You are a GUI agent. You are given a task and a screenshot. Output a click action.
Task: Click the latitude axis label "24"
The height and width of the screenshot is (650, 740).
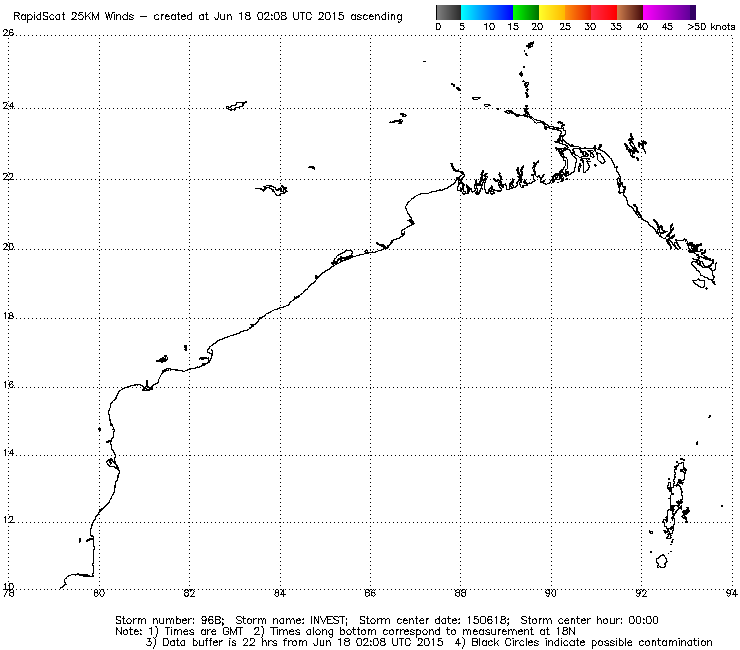pos(8,106)
